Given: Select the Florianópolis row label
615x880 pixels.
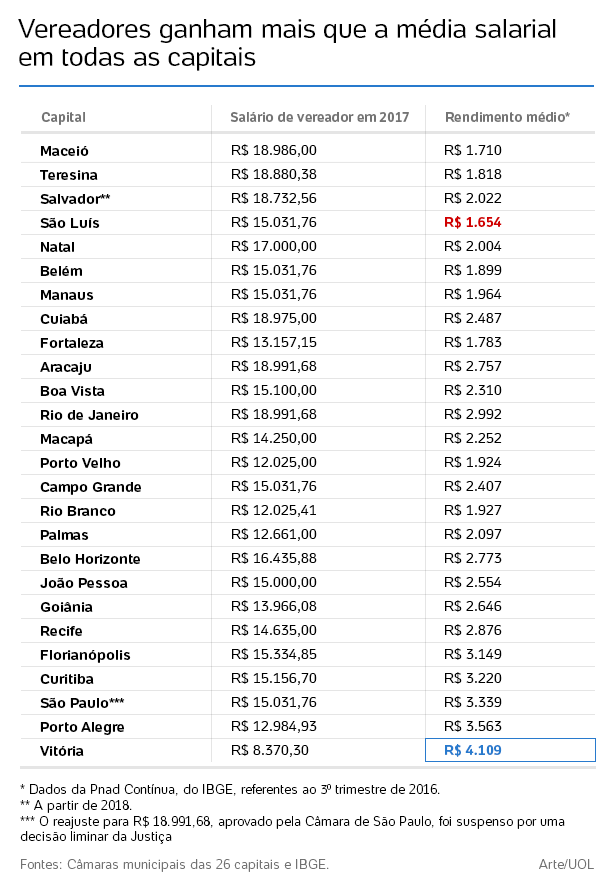Looking at the screenshot, I should click(85, 655).
